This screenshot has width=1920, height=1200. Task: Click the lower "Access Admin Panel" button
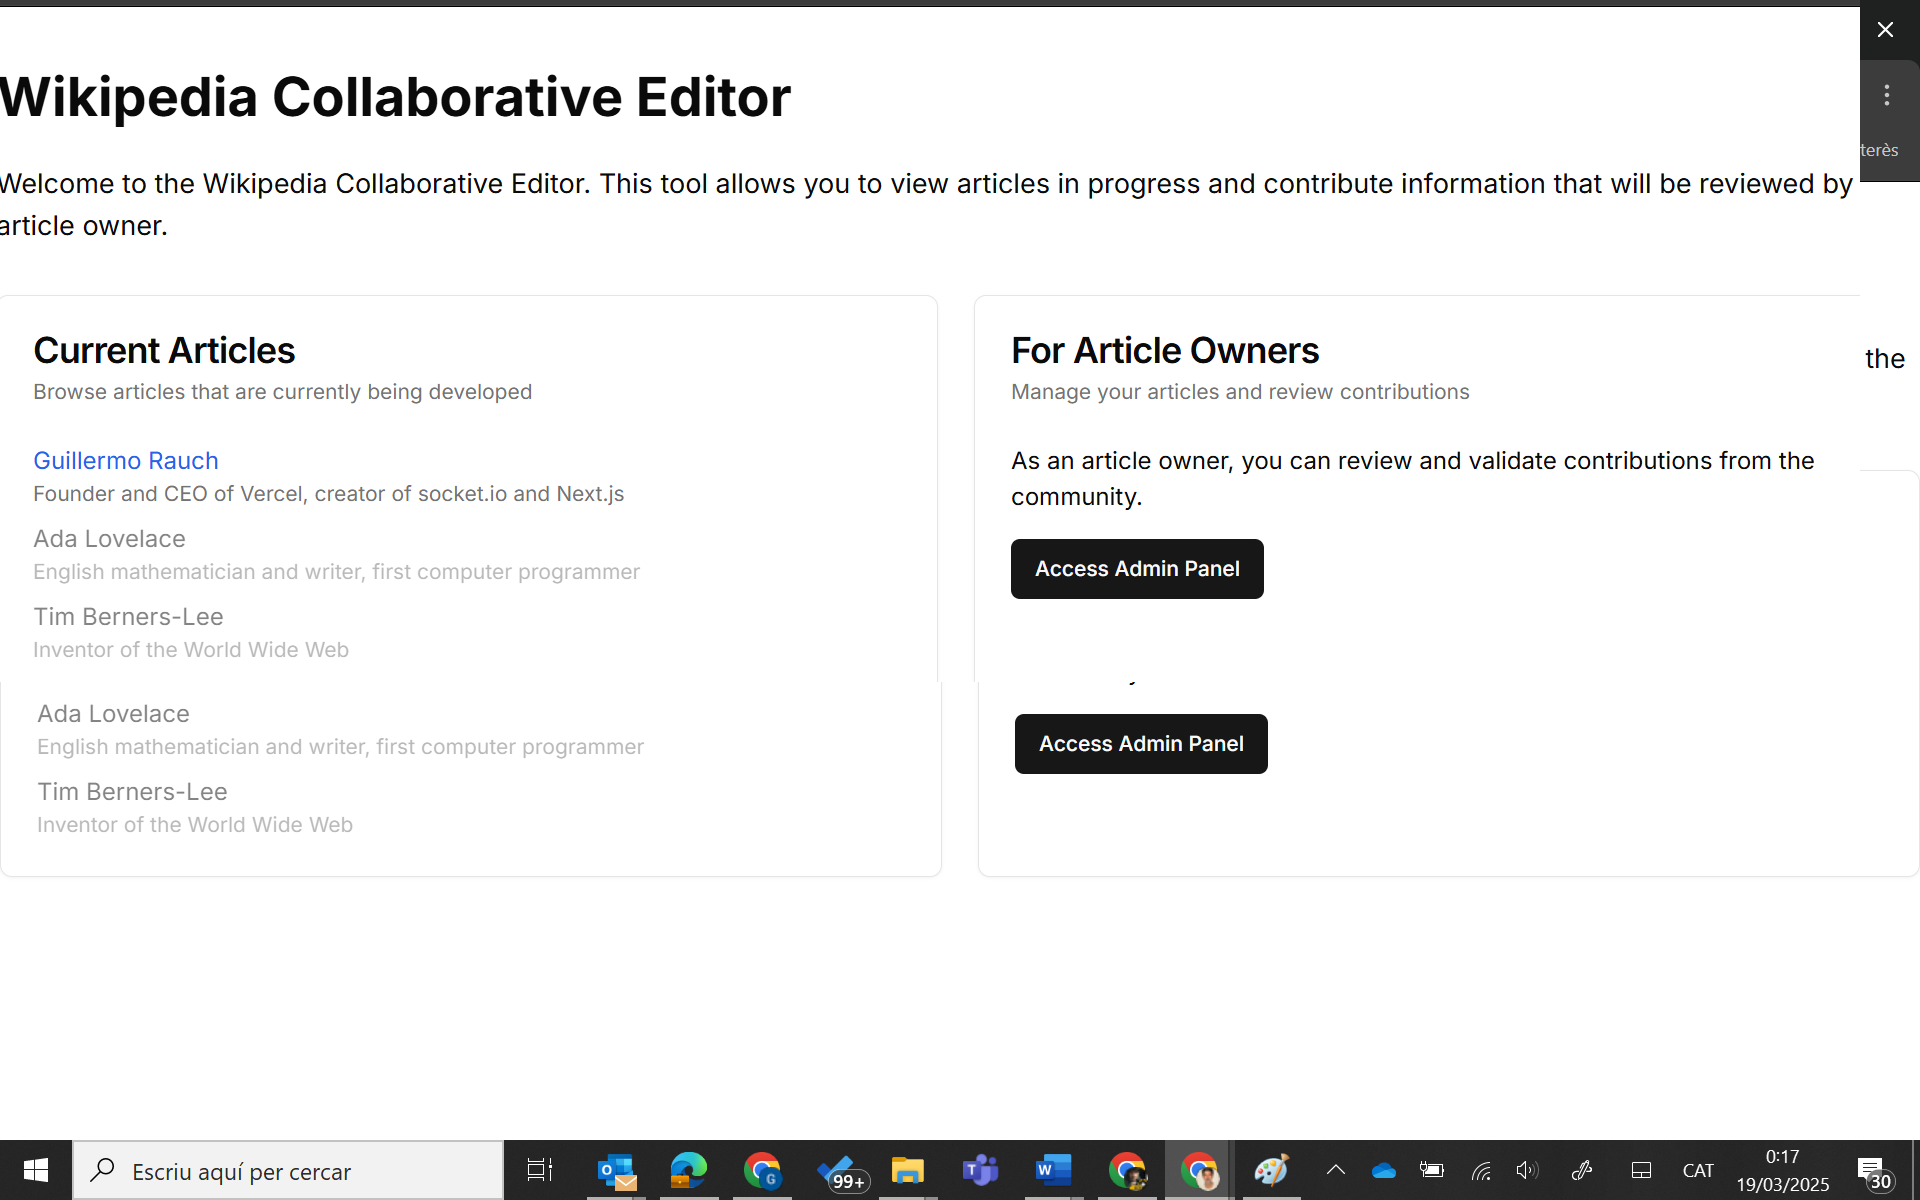[1140, 743]
